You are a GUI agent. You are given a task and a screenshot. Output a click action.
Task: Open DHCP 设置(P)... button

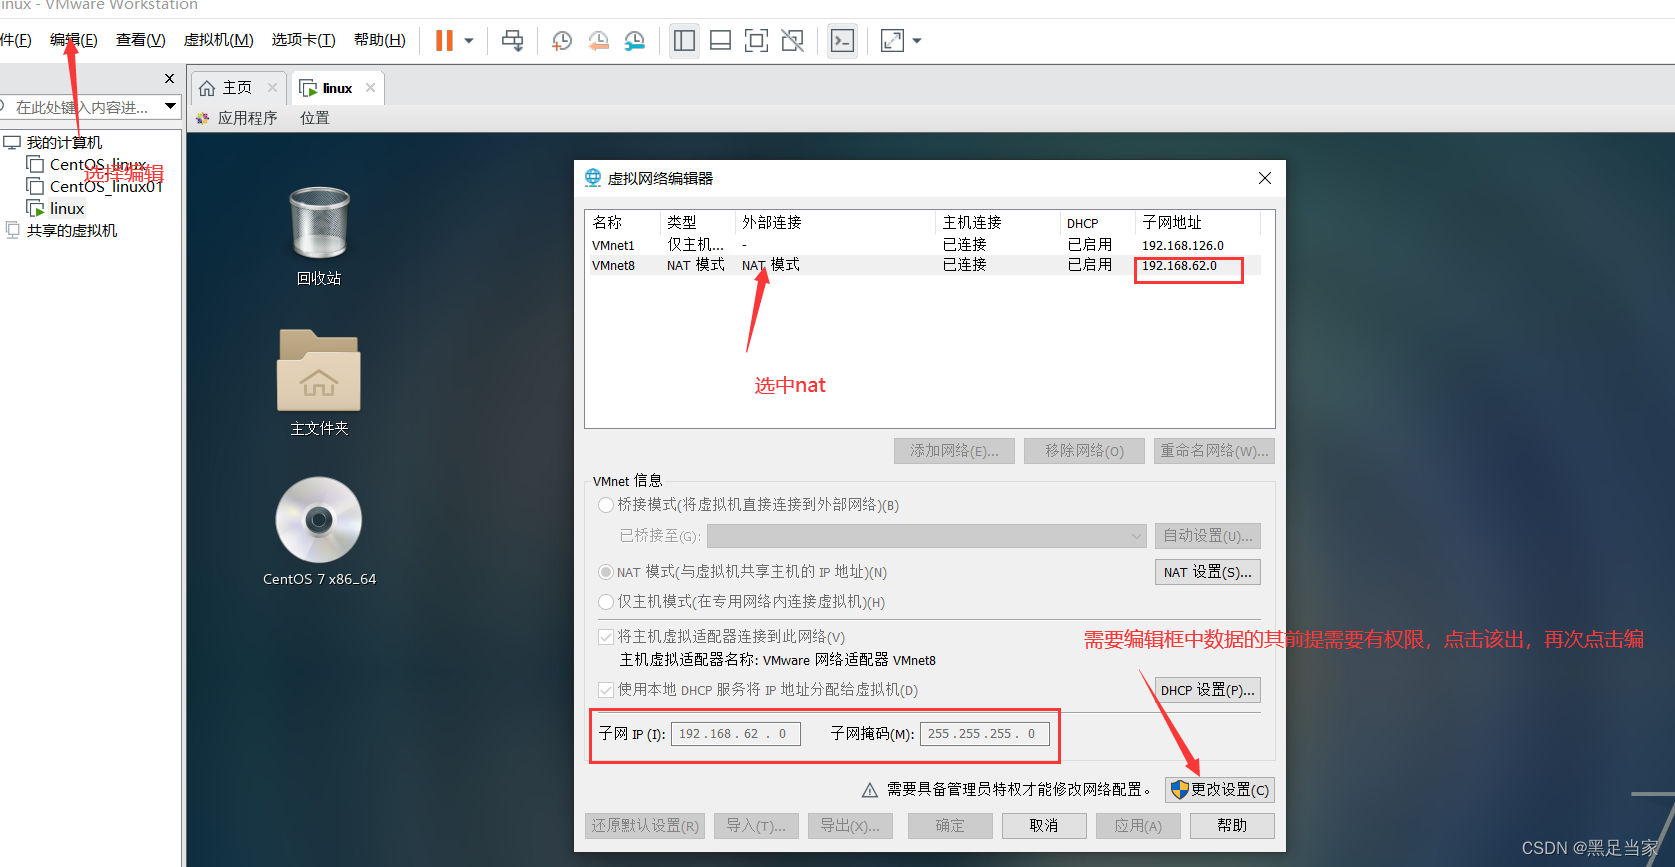coord(1207,690)
